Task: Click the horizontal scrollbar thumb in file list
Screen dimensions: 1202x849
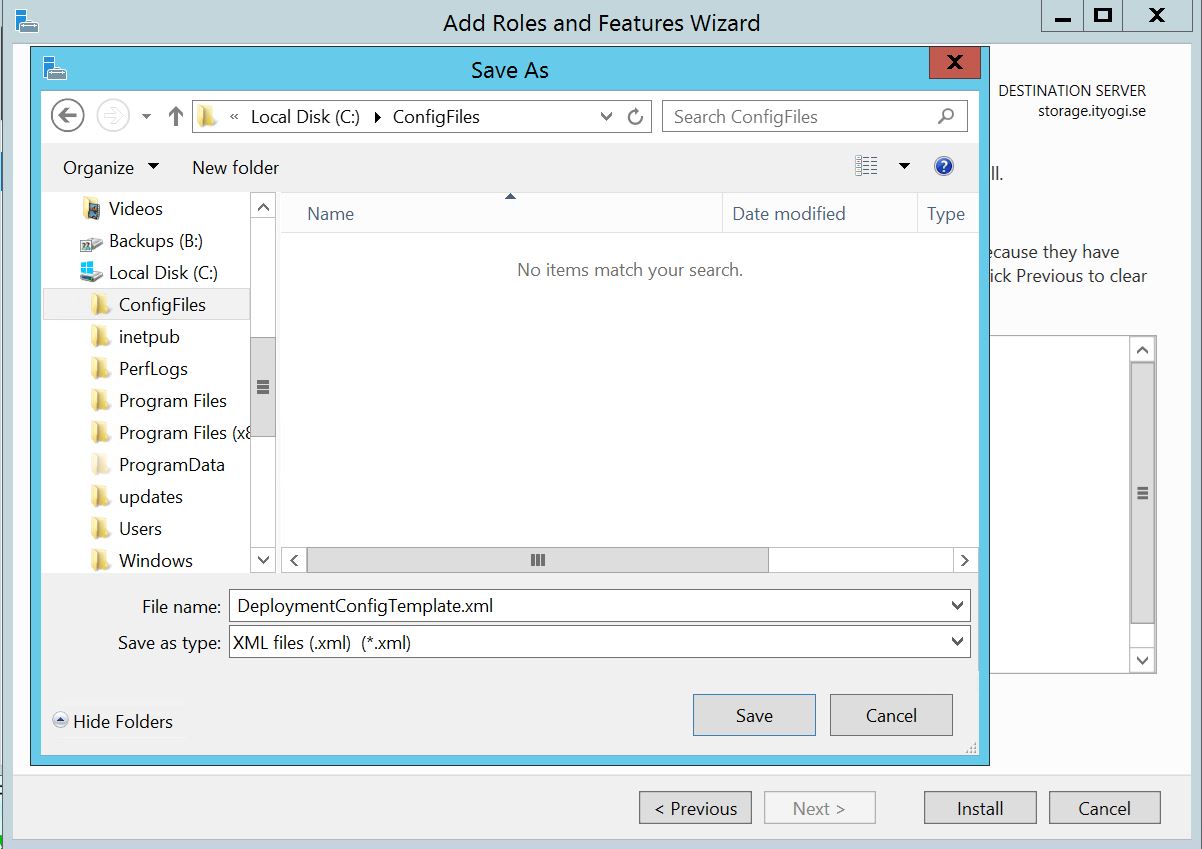Action: (x=538, y=560)
